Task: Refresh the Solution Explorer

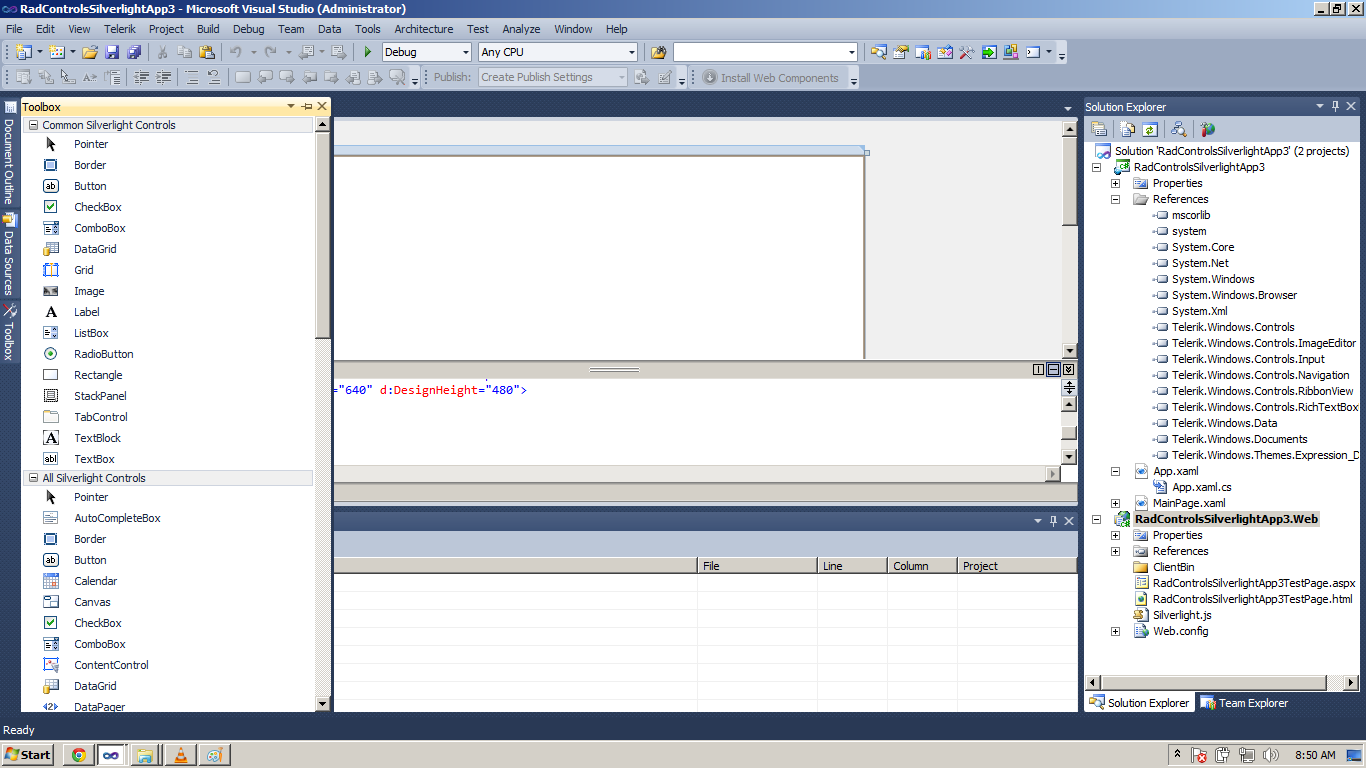Action: pos(1150,129)
